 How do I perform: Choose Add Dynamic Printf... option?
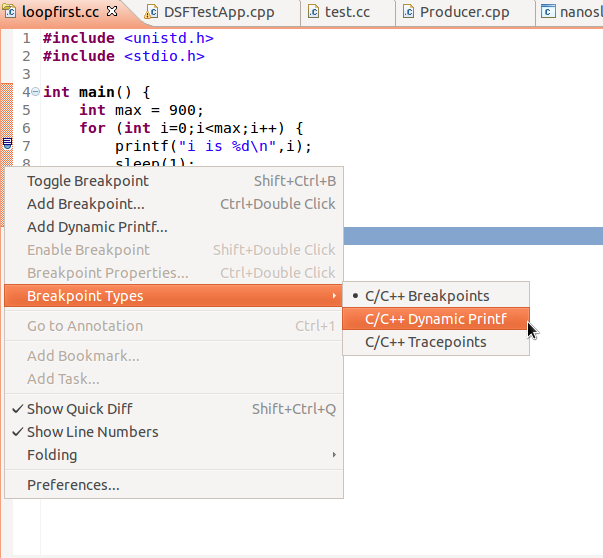click(x=174, y=227)
